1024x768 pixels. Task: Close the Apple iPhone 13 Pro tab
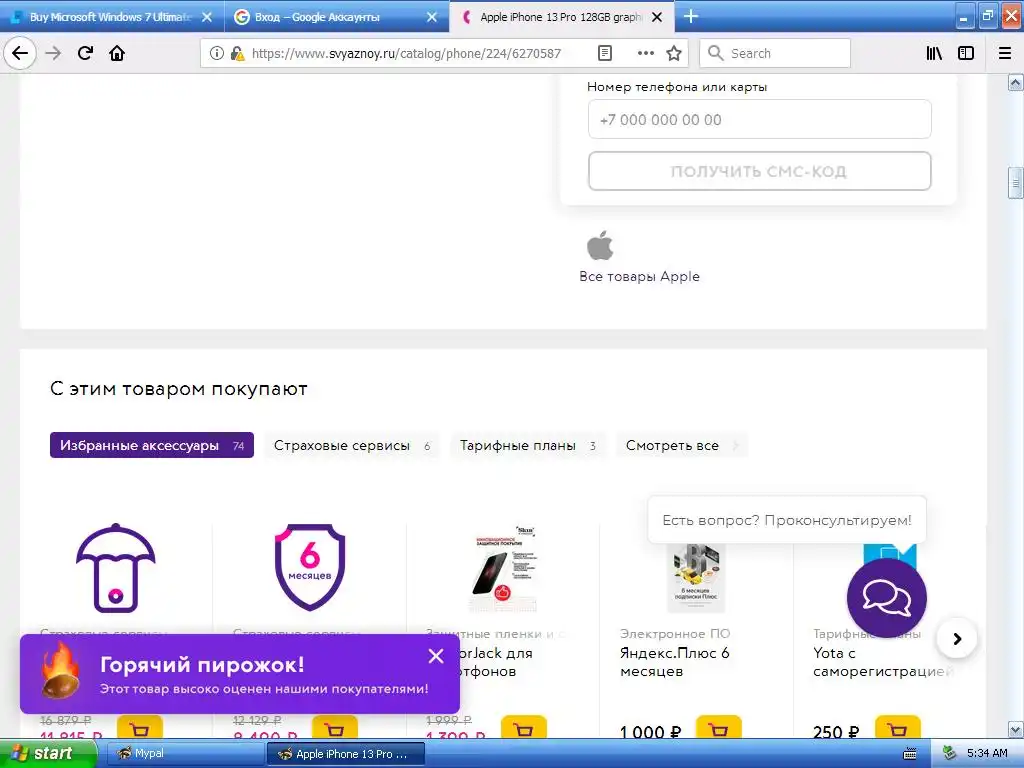coord(657,17)
